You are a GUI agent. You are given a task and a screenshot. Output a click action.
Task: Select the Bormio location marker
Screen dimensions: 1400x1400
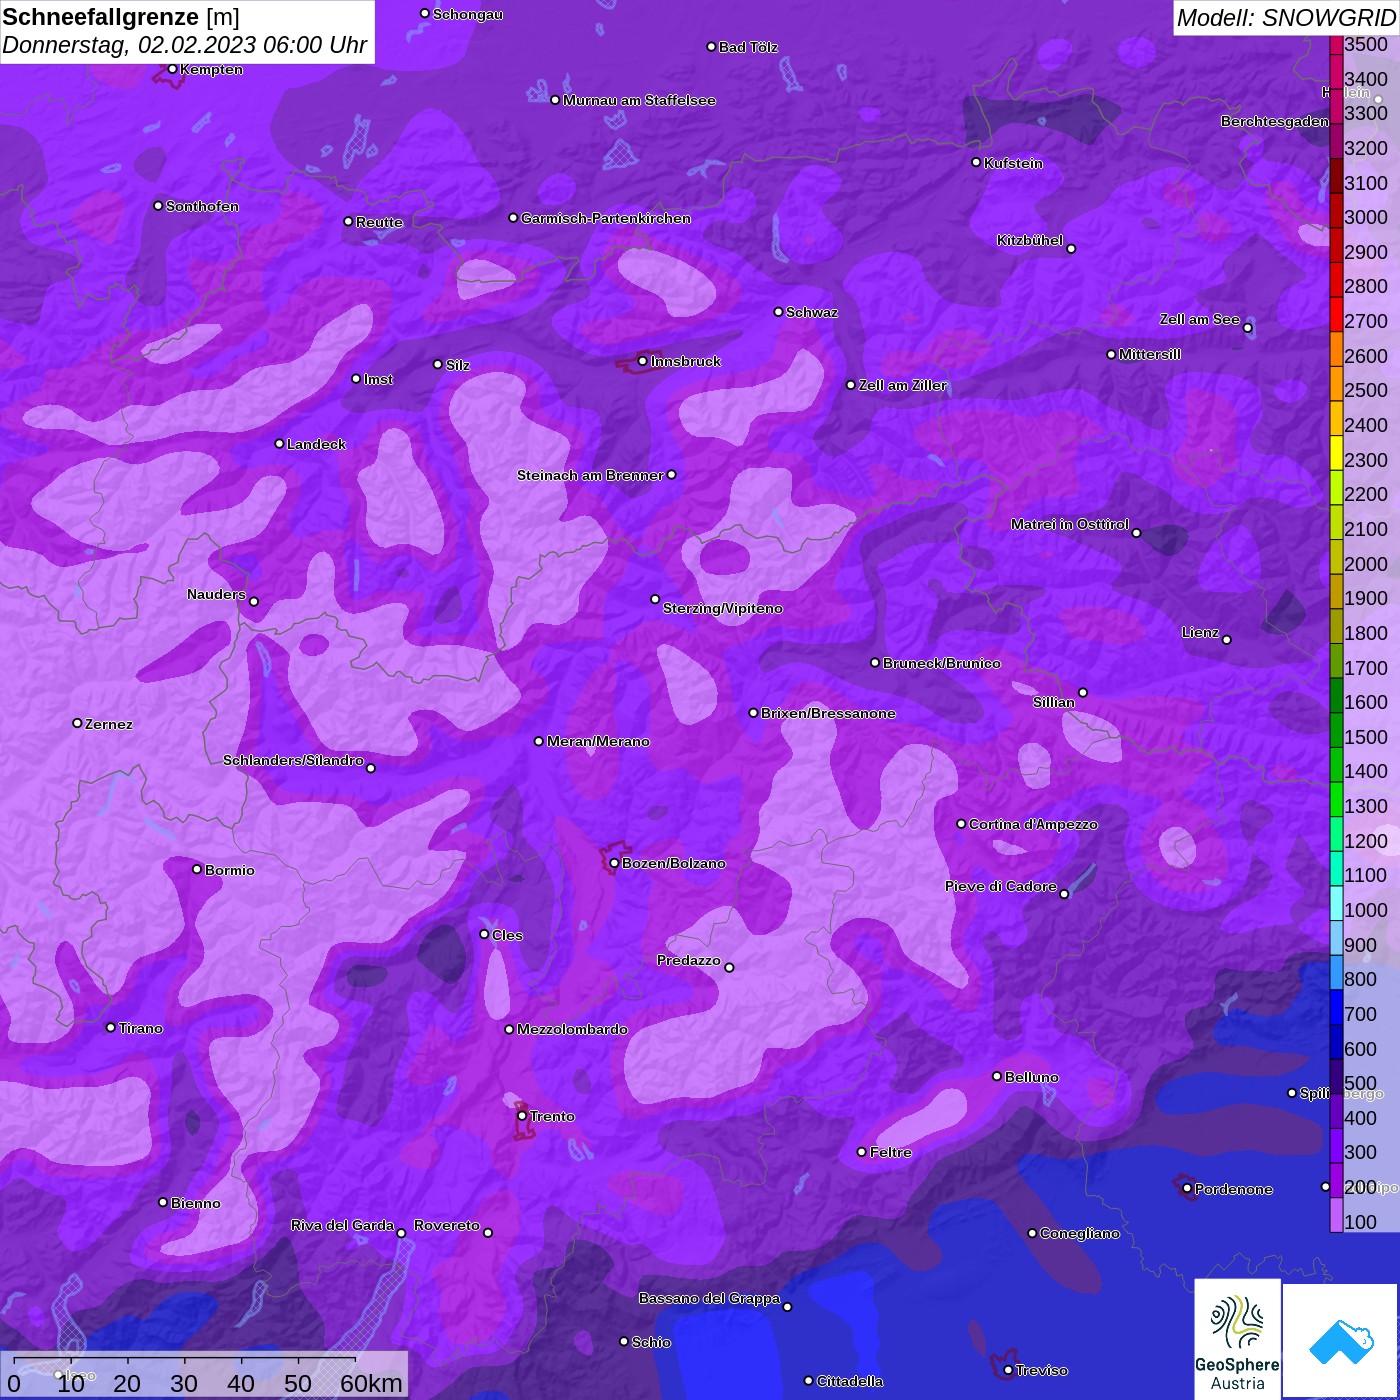197,869
